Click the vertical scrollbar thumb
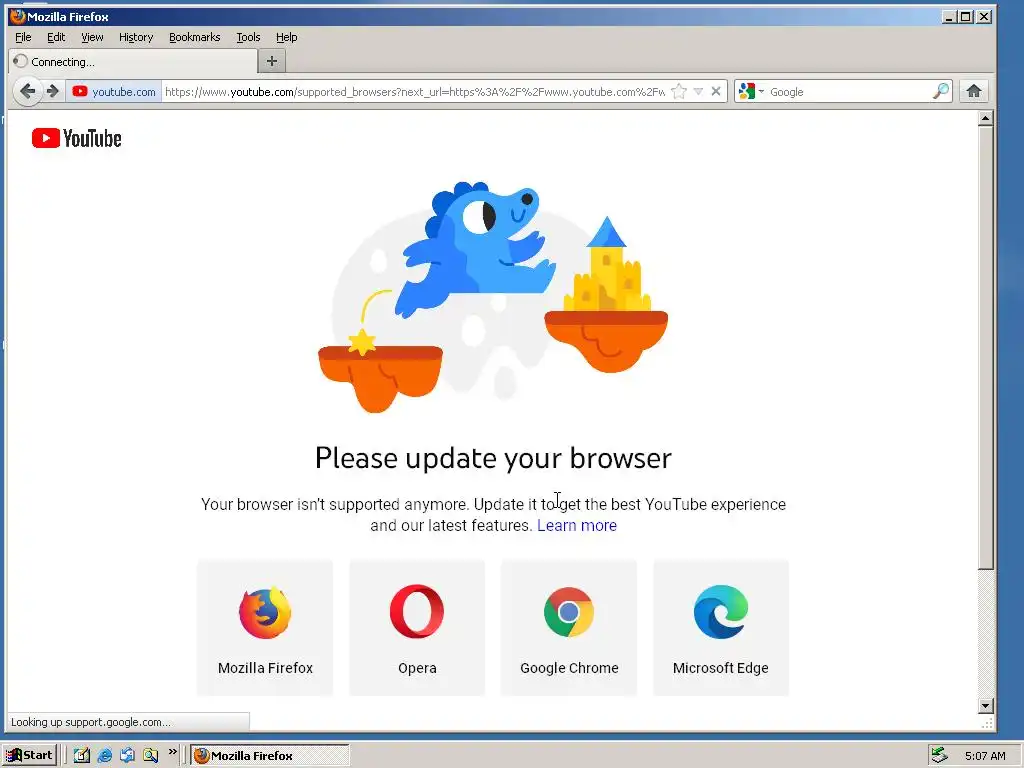The width and height of the screenshot is (1024, 768). [x=985, y=347]
